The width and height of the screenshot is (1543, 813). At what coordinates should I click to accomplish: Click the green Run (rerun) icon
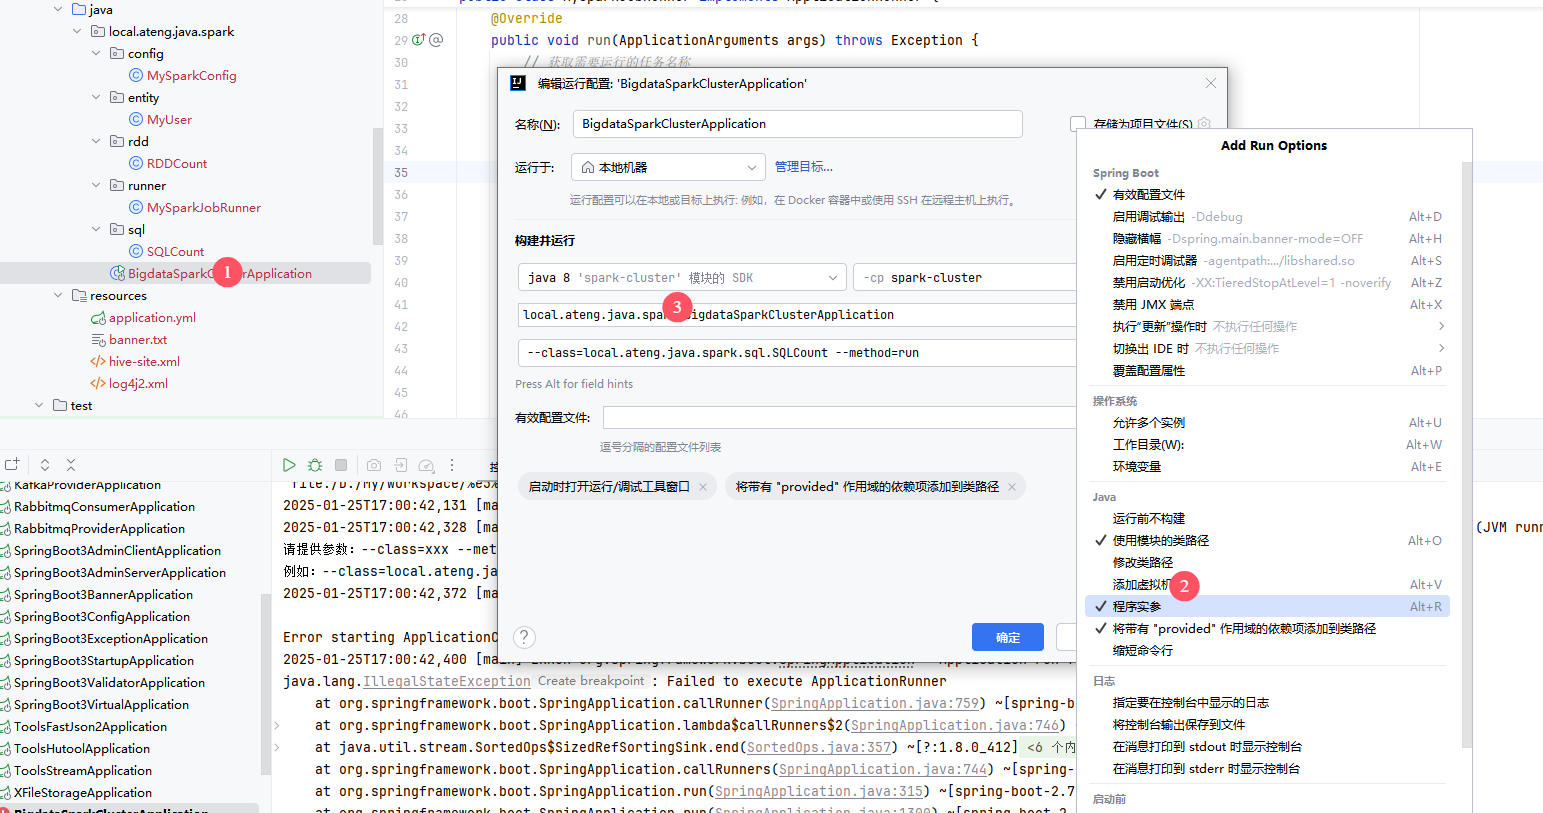289,465
